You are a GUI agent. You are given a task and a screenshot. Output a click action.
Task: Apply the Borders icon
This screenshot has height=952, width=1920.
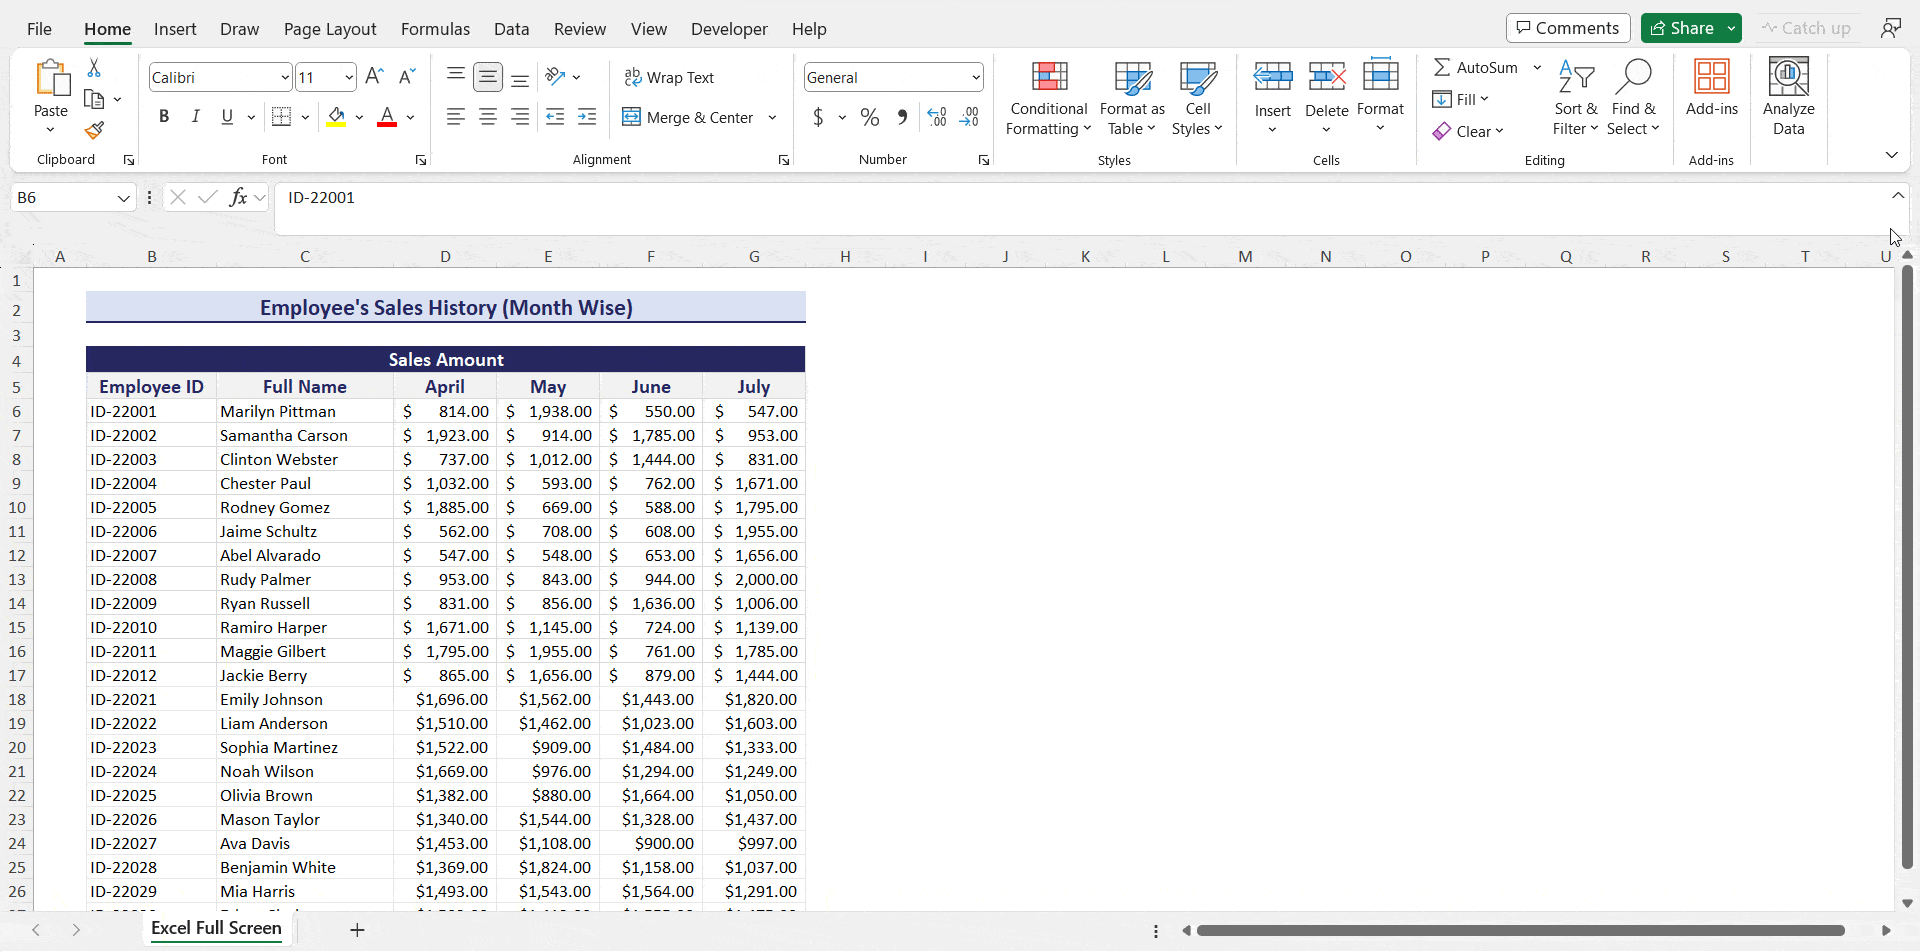point(282,117)
